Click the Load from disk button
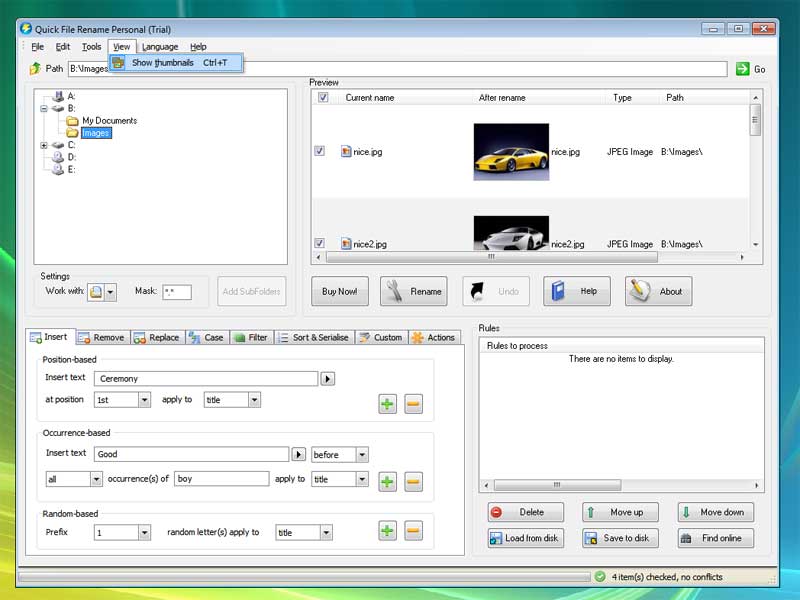The width and height of the screenshot is (800, 600). [x=525, y=538]
